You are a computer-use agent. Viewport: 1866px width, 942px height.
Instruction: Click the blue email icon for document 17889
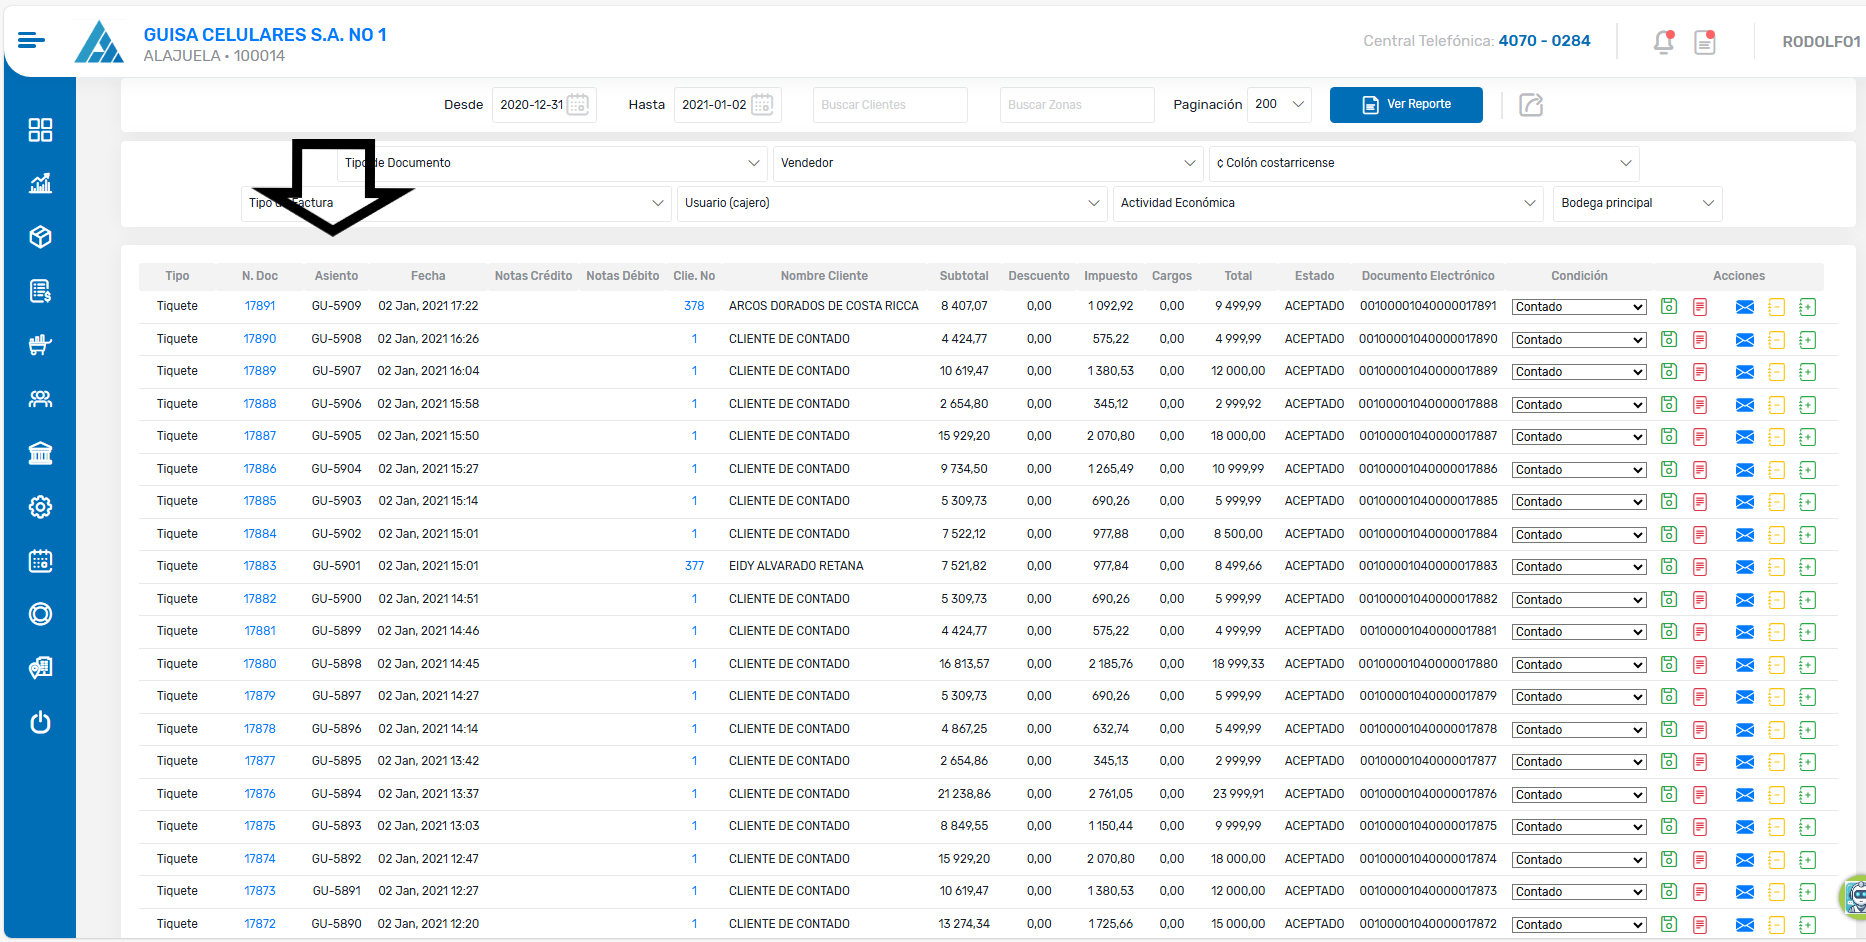point(1745,372)
